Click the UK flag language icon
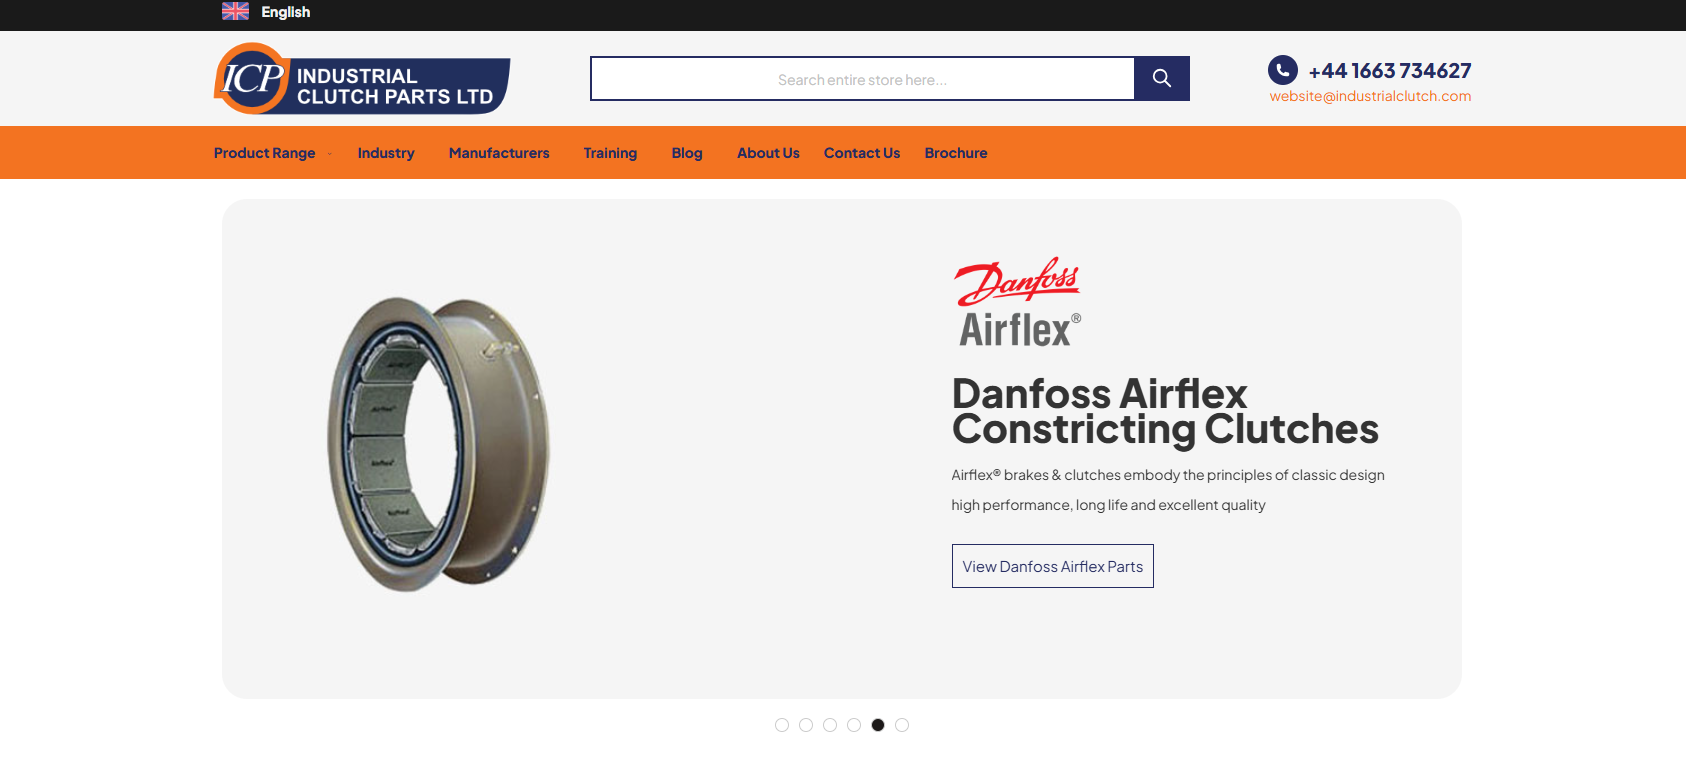Image resolution: width=1686 pixels, height=758 pixels. click(x=235, y=11)
